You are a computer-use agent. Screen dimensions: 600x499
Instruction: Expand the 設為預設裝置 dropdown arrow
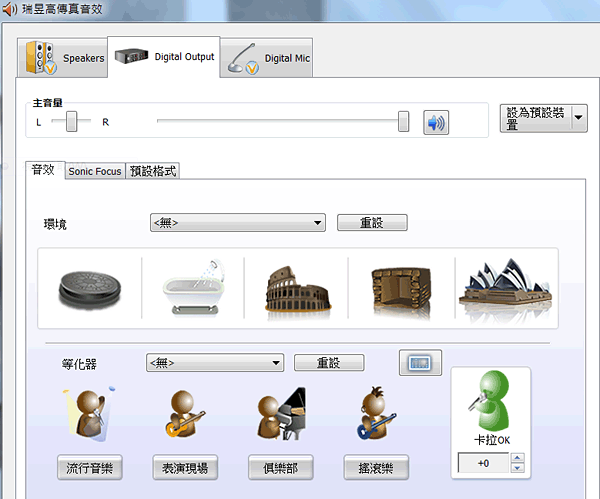pos(579,118)
